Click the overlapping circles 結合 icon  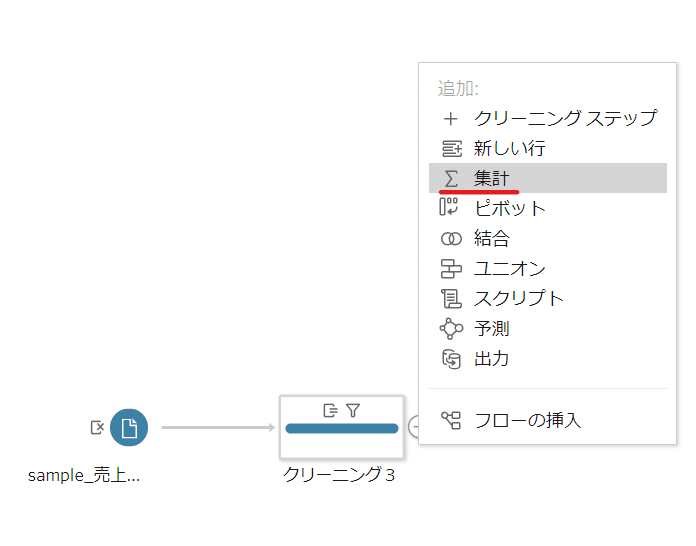click(x=451, y=238)
